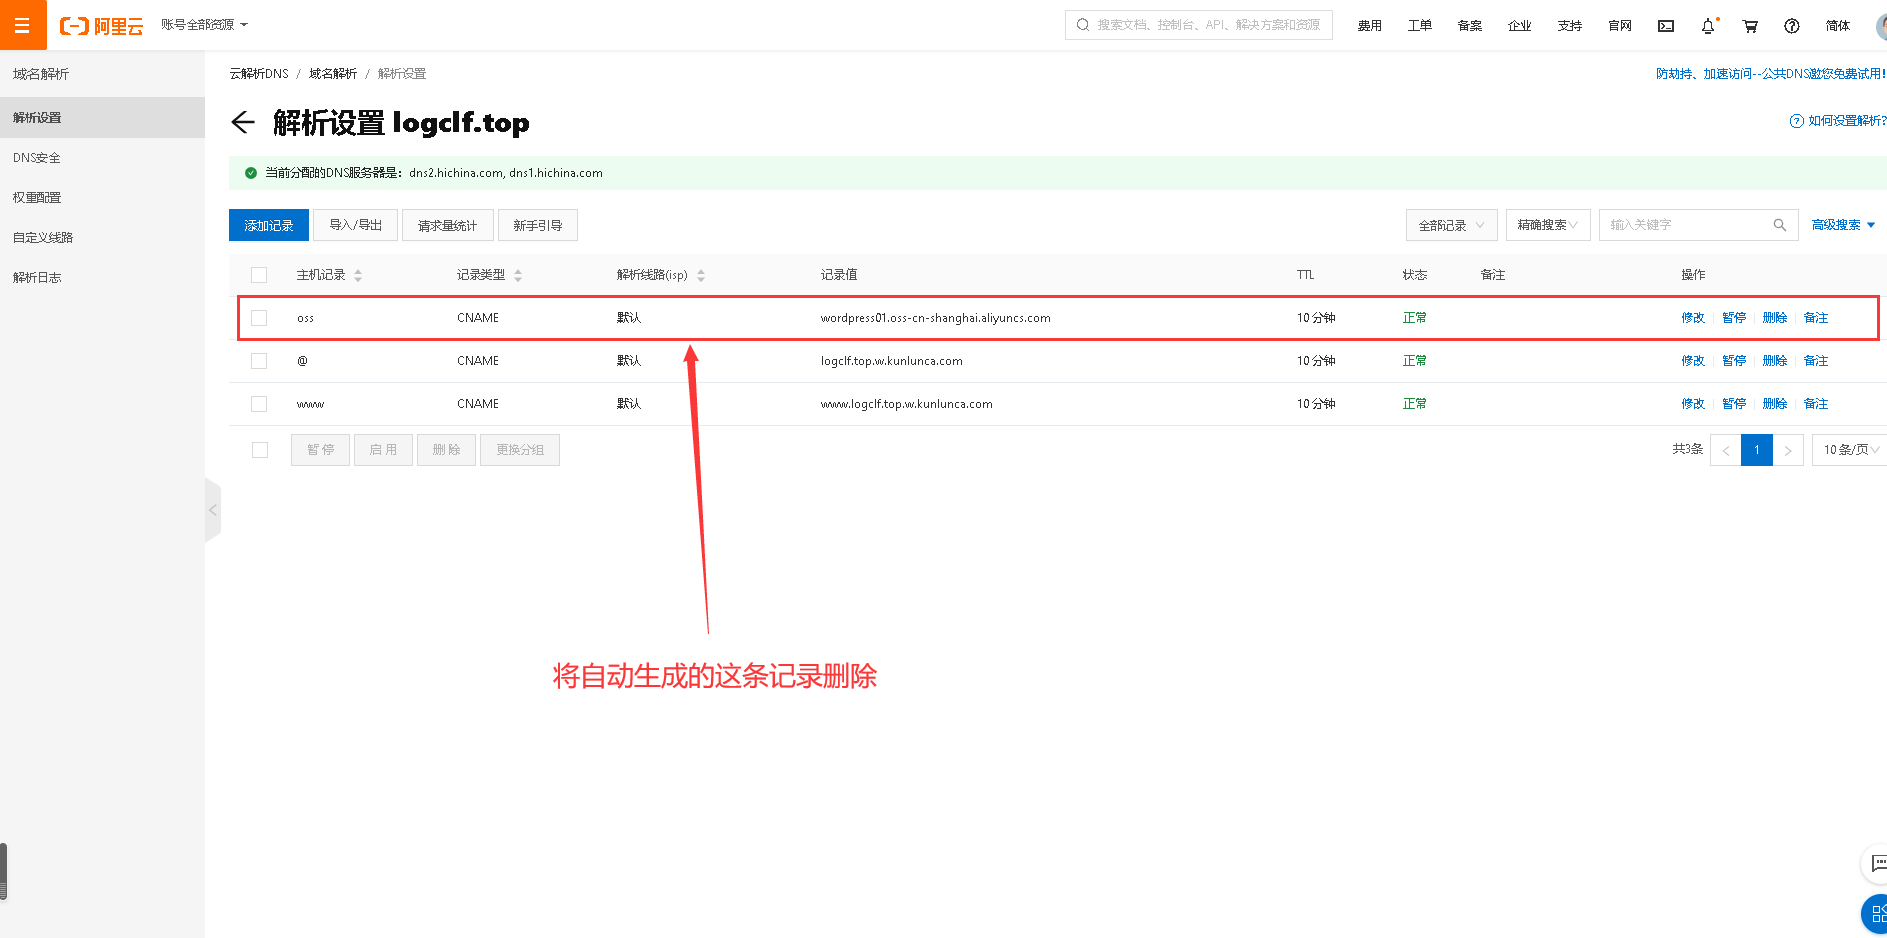Open Cloud Shell terminal icon

pyautogui.click(x=1666, y=26)
